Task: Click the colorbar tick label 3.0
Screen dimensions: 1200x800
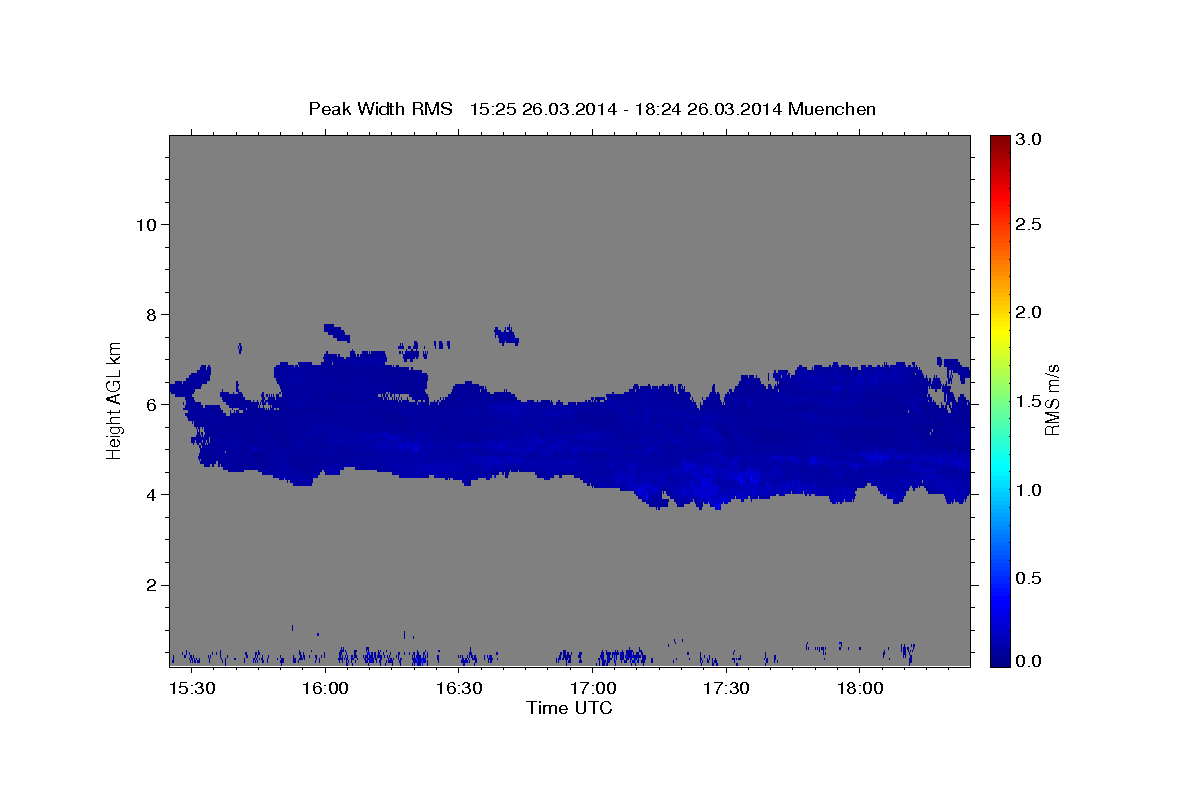Action: [1029, 140]
